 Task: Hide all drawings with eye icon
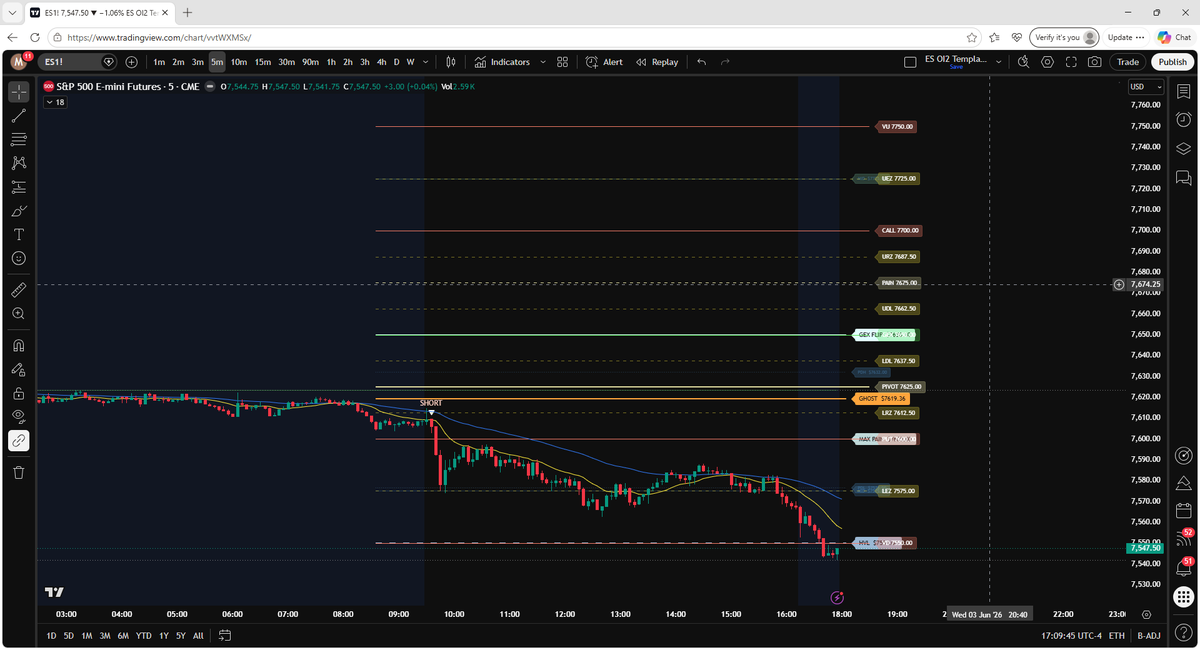tap(19, 416)
